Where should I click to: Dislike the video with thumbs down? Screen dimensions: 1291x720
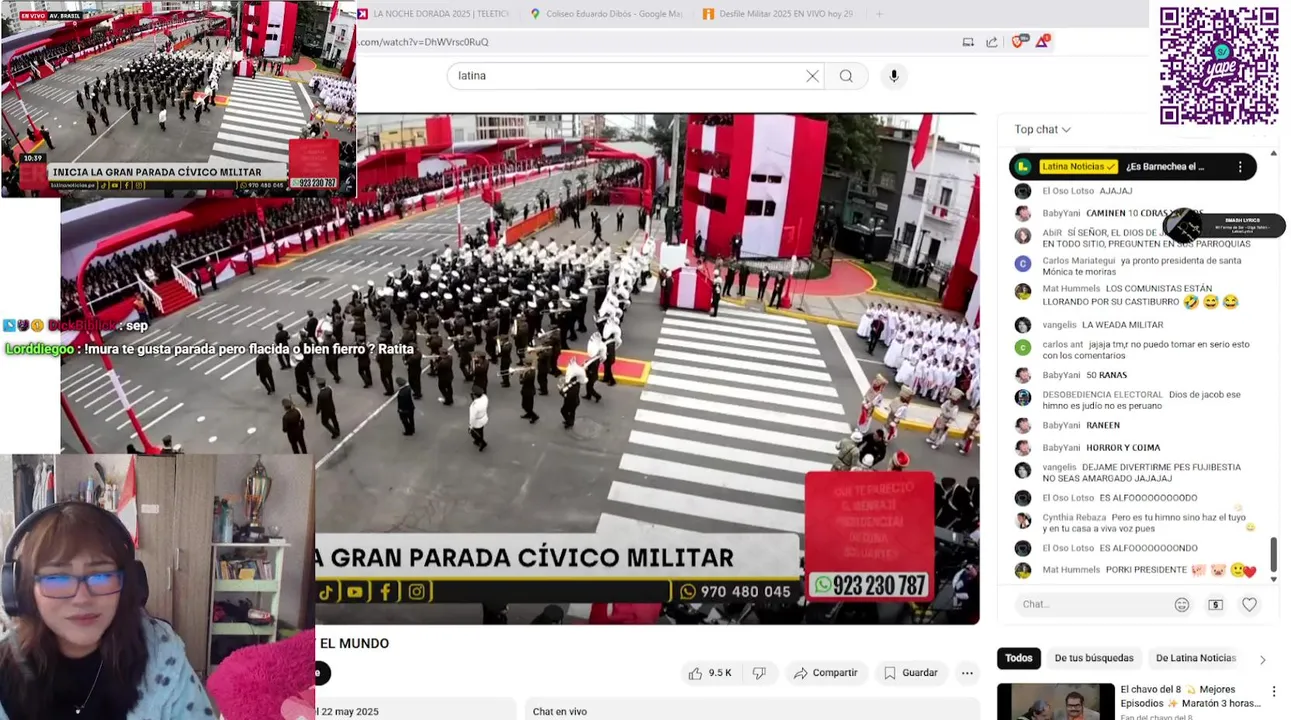(x=759, y=673)
